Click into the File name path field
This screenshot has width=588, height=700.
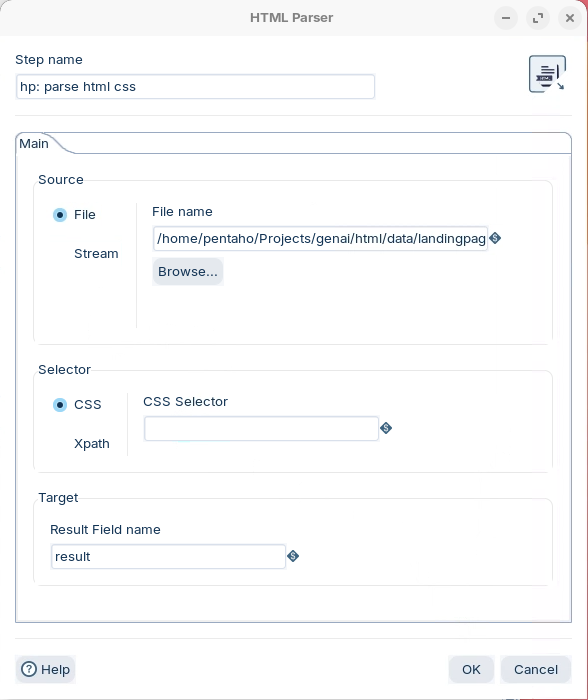point(320,238)
